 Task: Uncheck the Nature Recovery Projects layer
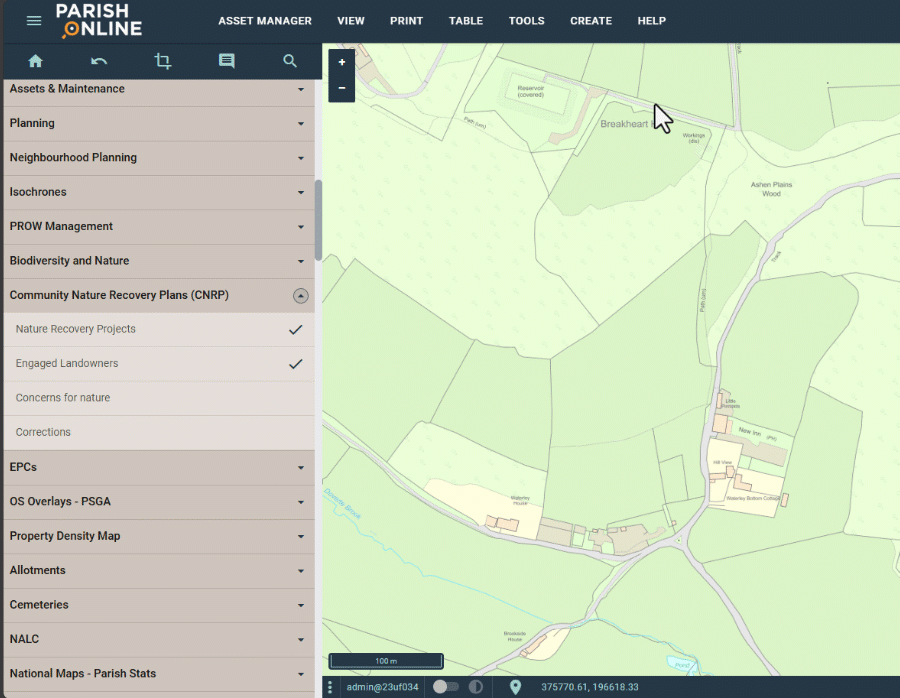point(295,329)
